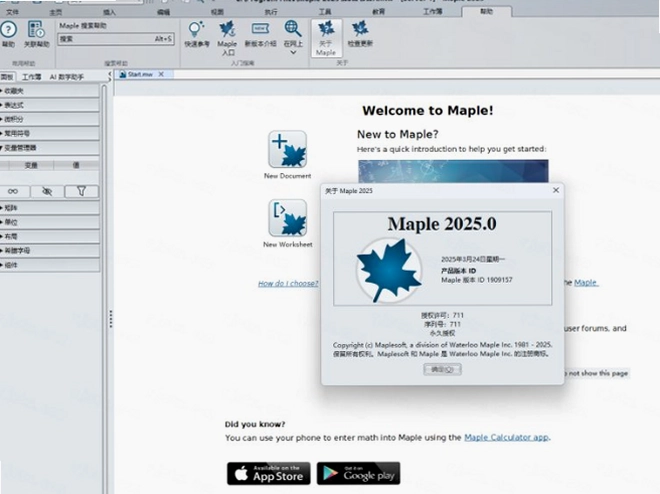Expand the 表达式 palette
660x494 pixels.
click(x=50, y=105)
